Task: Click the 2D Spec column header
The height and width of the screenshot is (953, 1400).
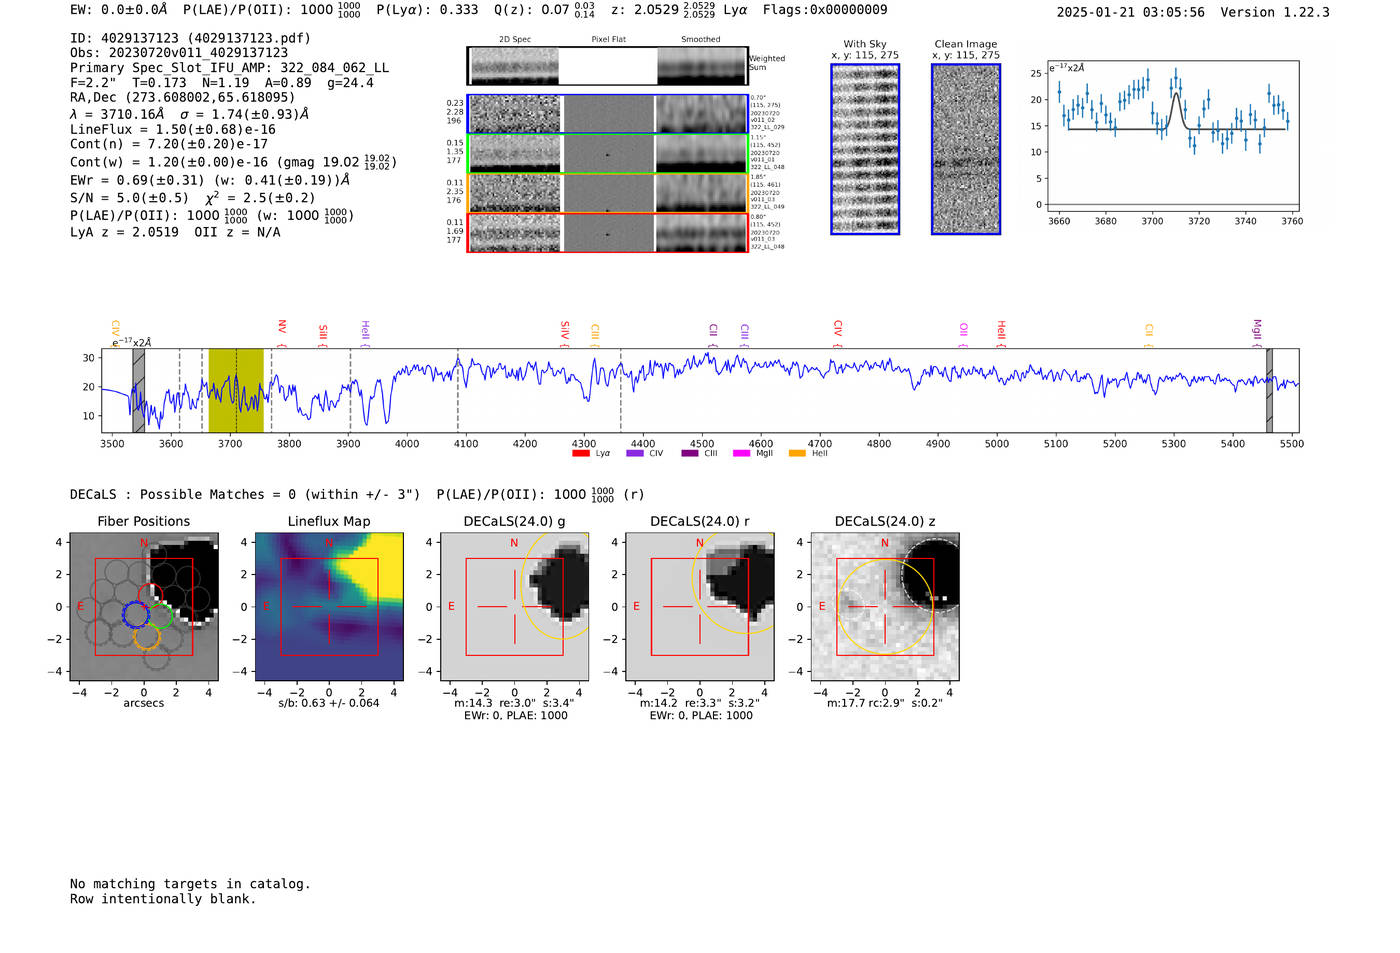Action: (x=515, y=40)
